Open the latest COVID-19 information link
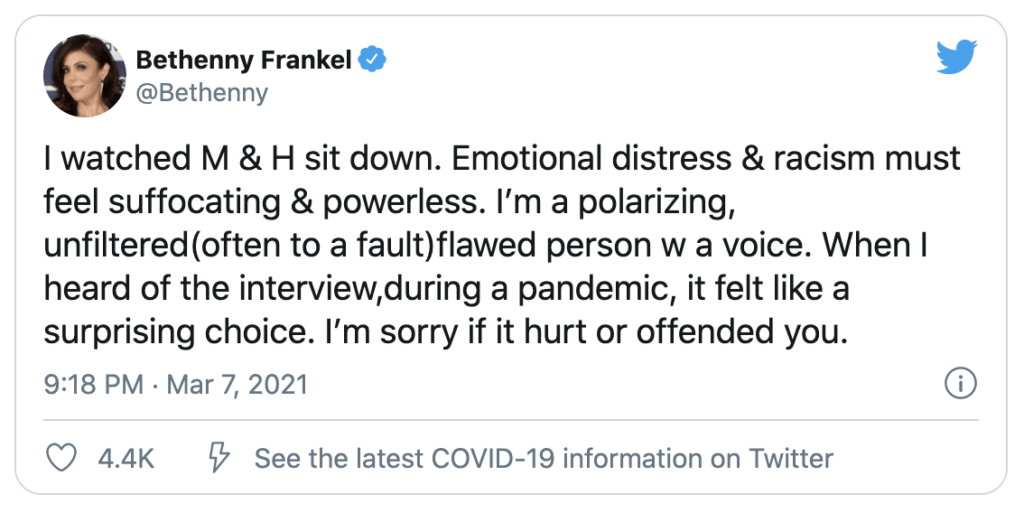 pos(543,458)
